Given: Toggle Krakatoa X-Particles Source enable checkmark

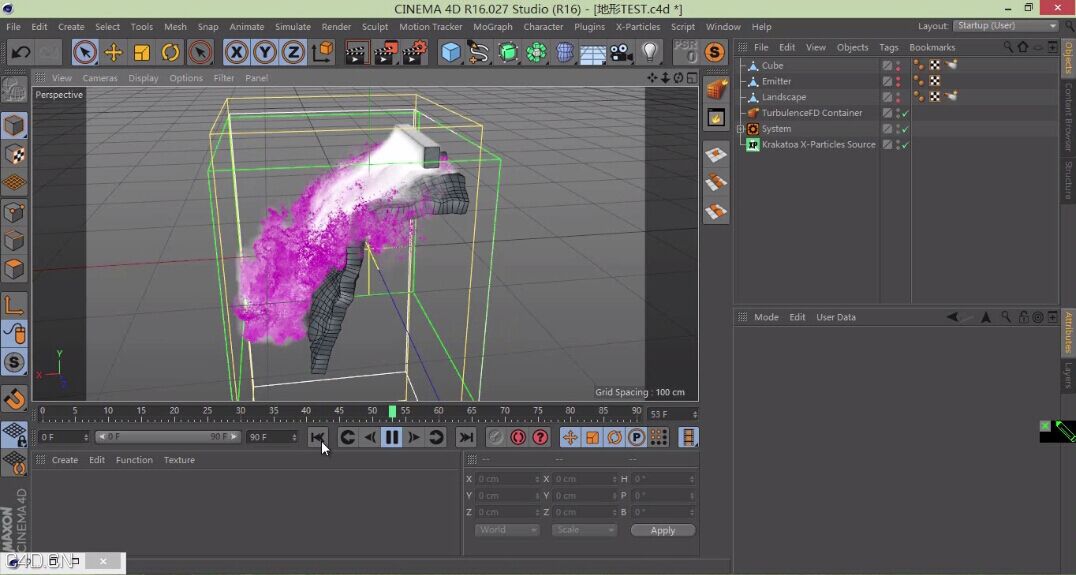Looking at the screenshot, I should pyautogui.click(x=905, y=145).
